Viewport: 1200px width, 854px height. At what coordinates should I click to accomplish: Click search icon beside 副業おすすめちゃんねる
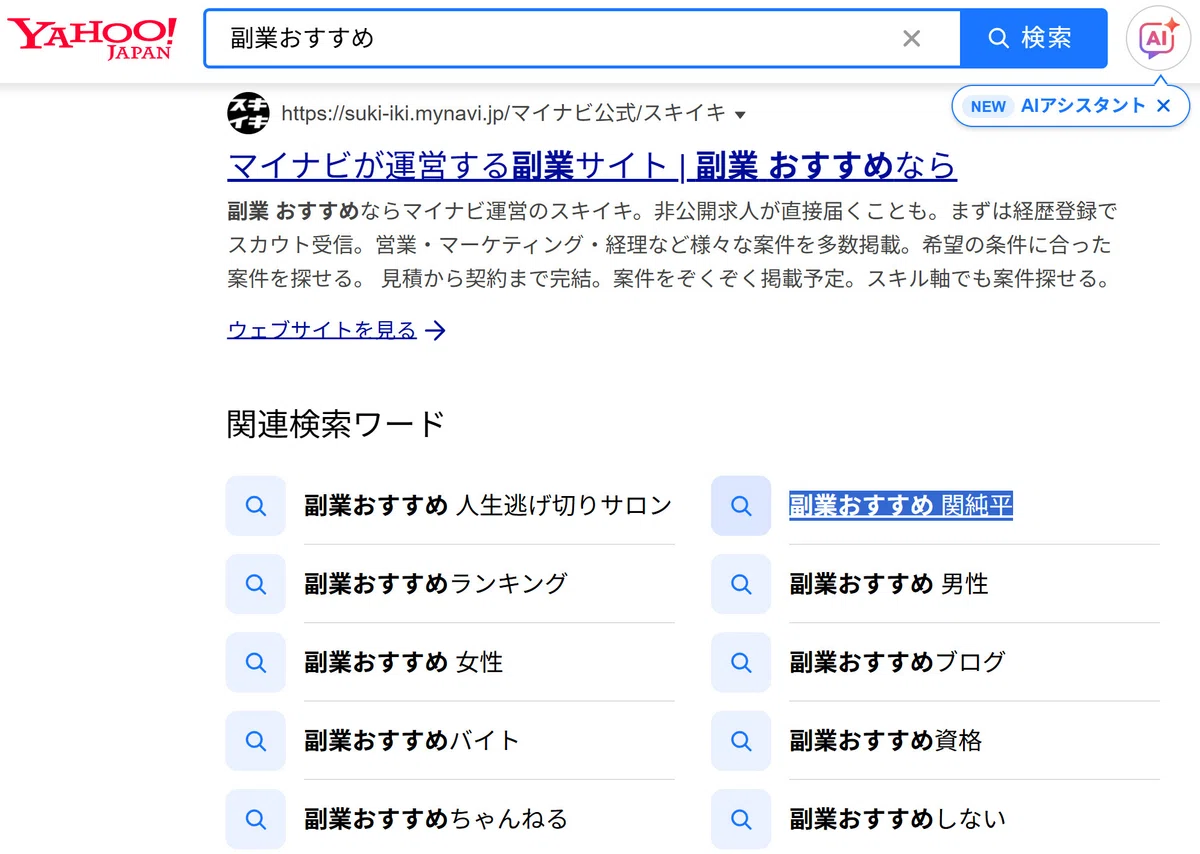tap(256, 820)
